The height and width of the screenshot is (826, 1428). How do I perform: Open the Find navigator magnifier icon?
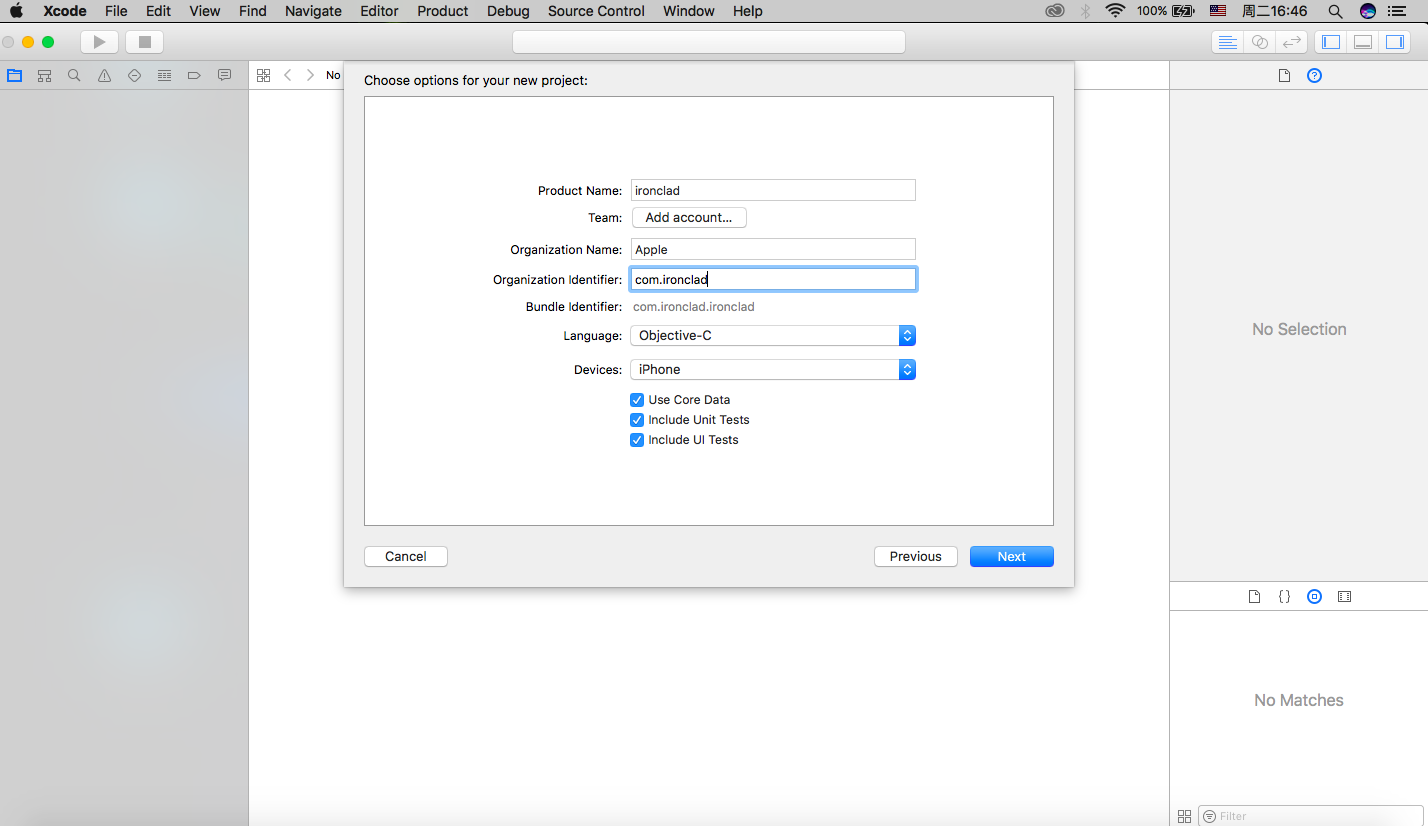point(74,75)
